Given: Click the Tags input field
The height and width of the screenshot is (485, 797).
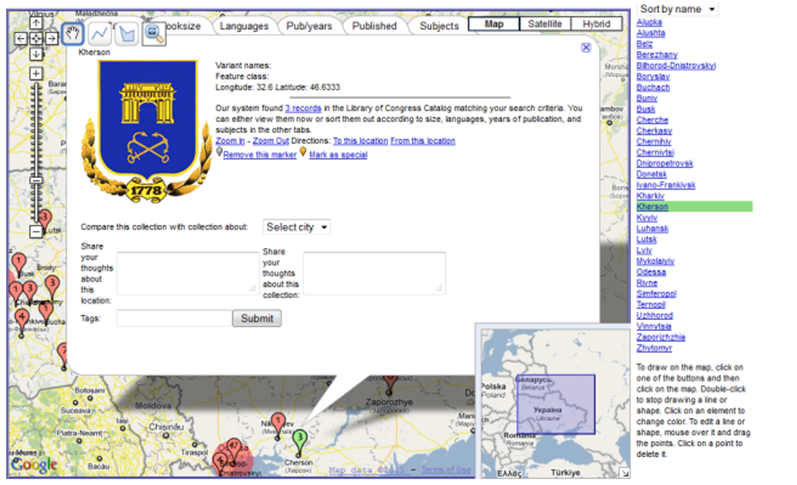Looking at the screenshot, I should (x=174, y=318).
